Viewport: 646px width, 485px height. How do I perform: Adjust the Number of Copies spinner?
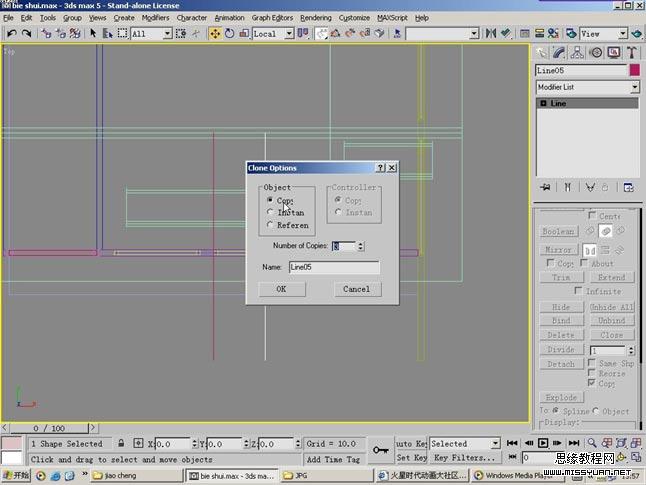pos(360,246)
